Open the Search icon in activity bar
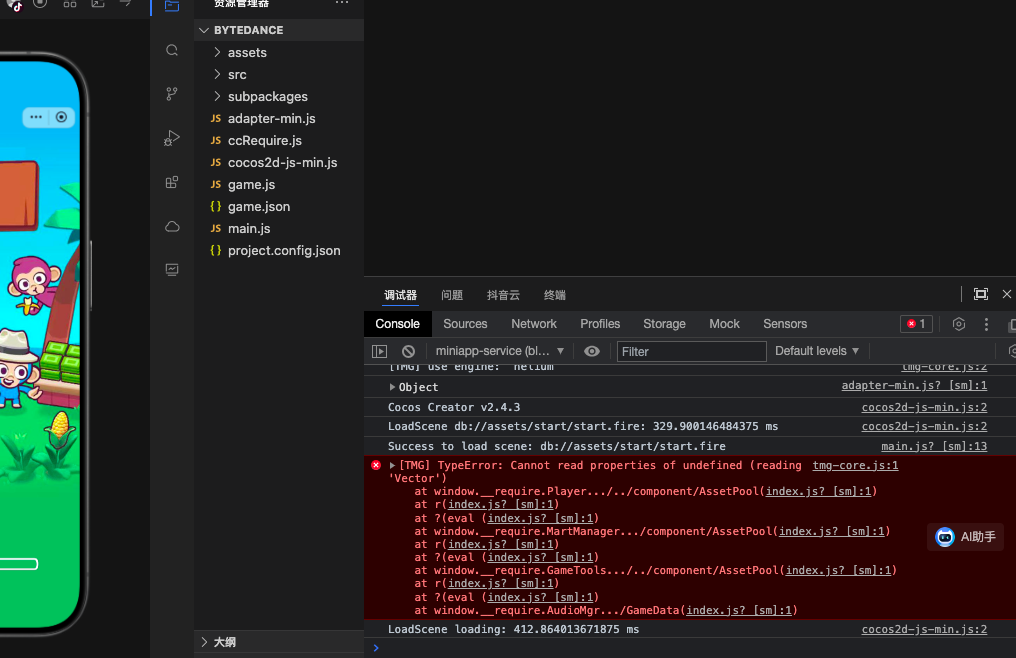Screen dimensions: 1016x658 (172, 51)
